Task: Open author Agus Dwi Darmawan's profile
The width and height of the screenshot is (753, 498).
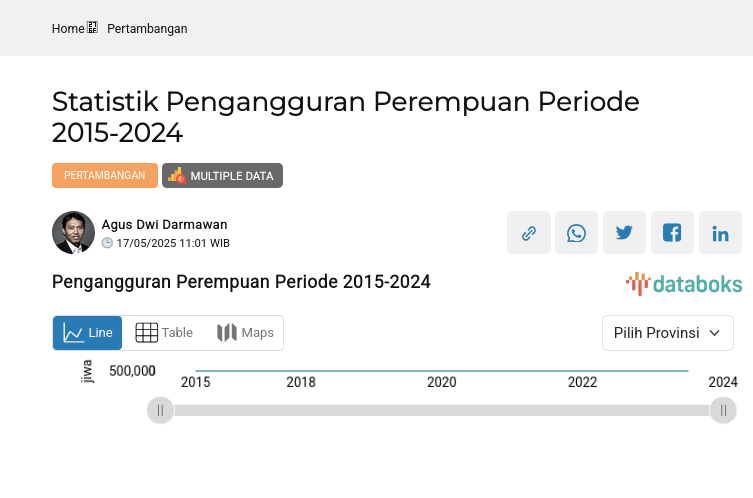Action: click(164, 224)
